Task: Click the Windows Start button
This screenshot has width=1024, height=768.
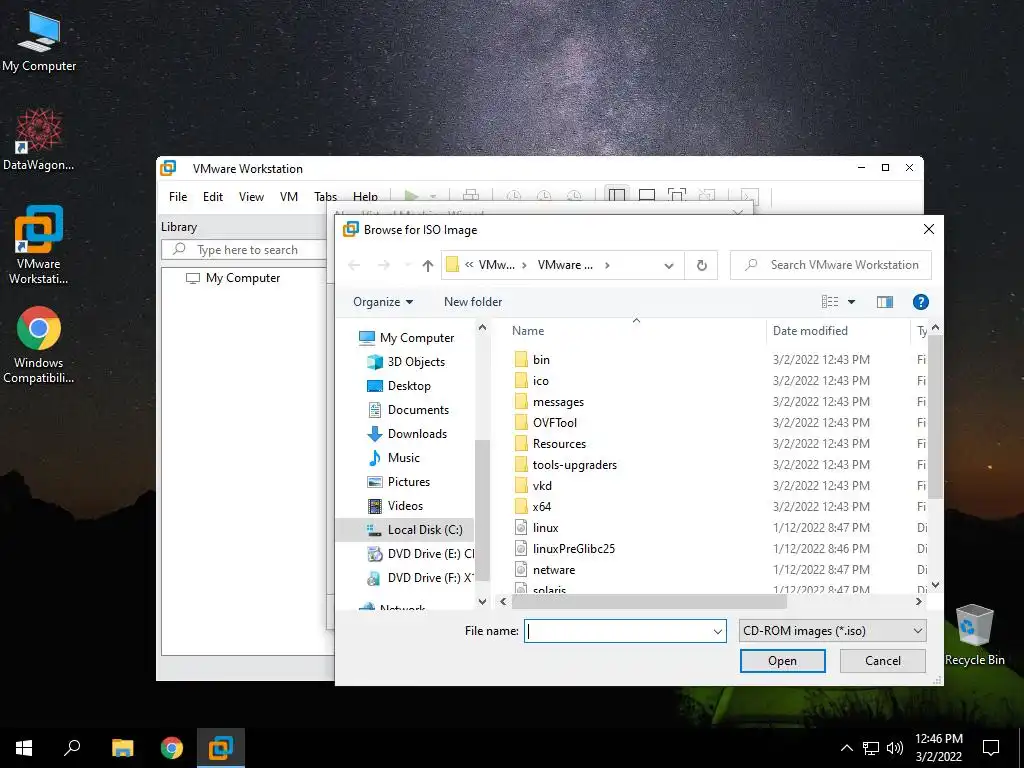Action: tap(24, 748)
